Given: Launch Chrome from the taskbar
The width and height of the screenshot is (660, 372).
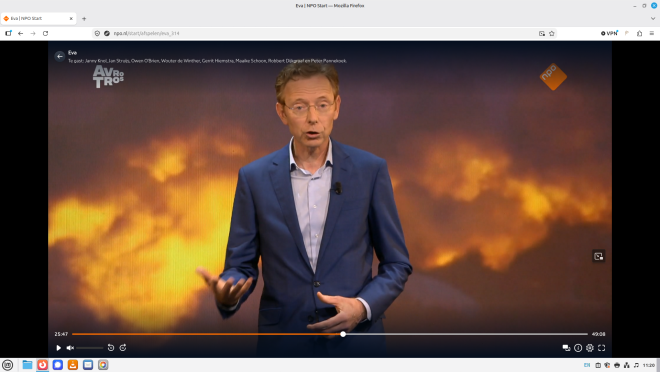Looking at the screenshot, I should coord(103,365).
